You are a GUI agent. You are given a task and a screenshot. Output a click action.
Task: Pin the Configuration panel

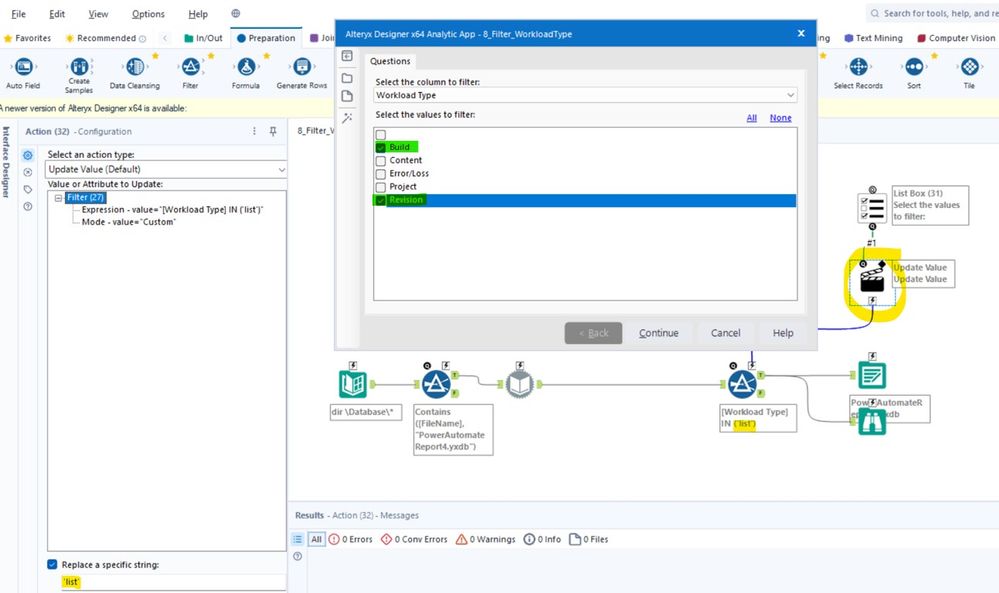(273, 131)
